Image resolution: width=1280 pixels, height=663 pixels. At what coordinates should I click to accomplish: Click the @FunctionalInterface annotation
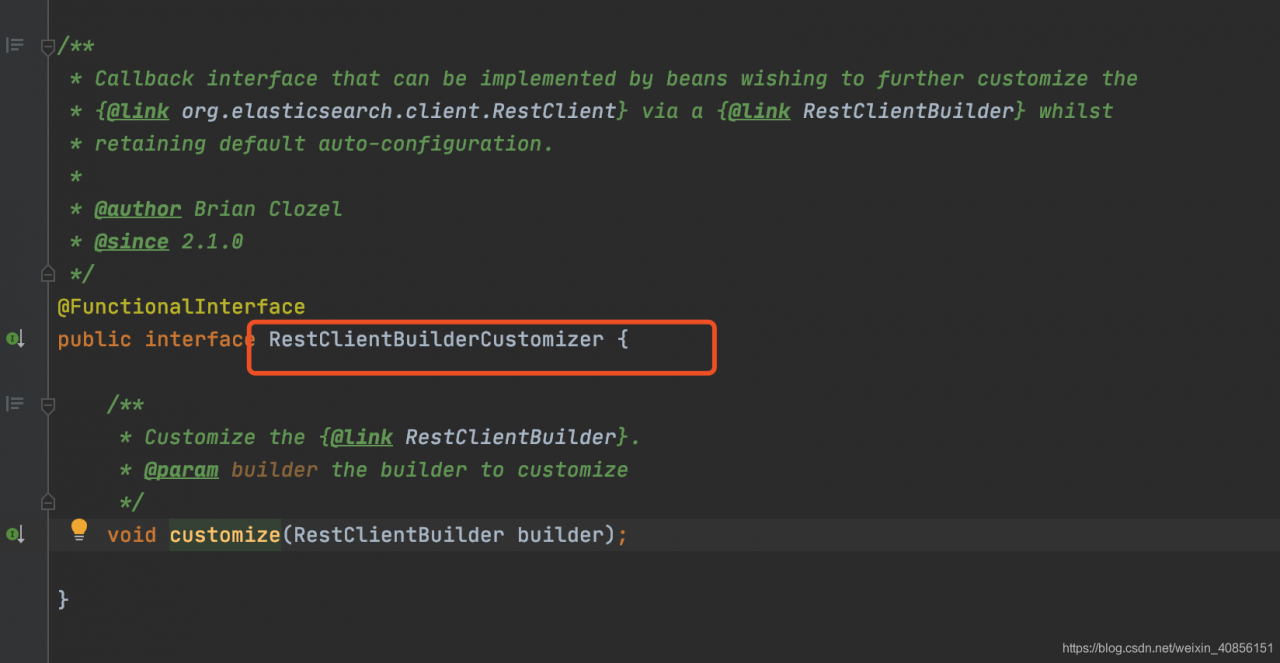pos(181,307)
